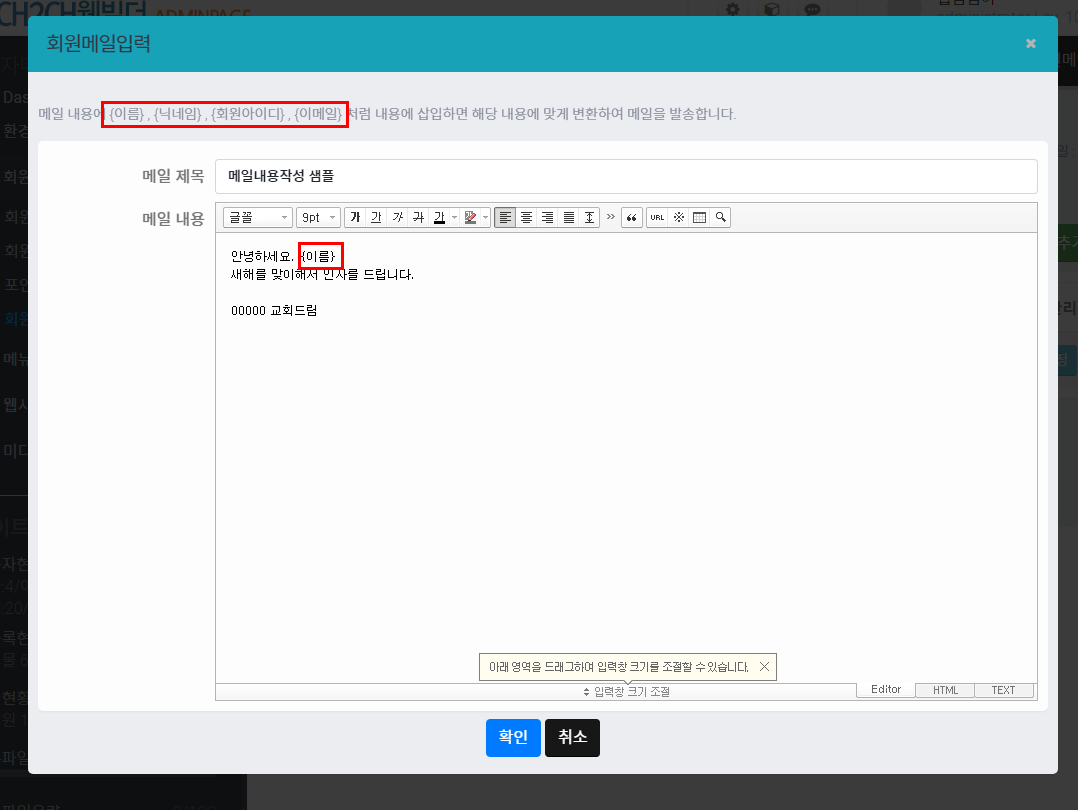
Task: Toggle bold text formatting in editor
Action: [355, 218]
